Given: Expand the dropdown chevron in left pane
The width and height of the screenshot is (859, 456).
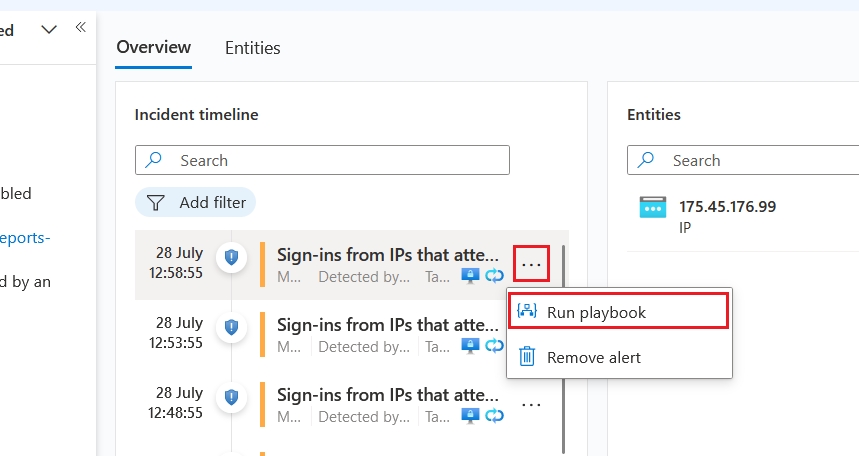Looking at the screenshot, I should (x=49, y=30).
